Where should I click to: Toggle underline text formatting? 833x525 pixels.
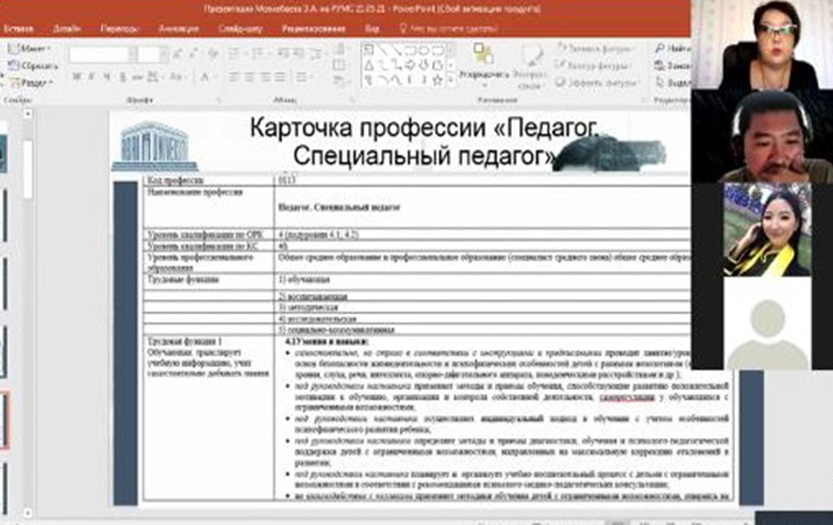pos(105,77)
